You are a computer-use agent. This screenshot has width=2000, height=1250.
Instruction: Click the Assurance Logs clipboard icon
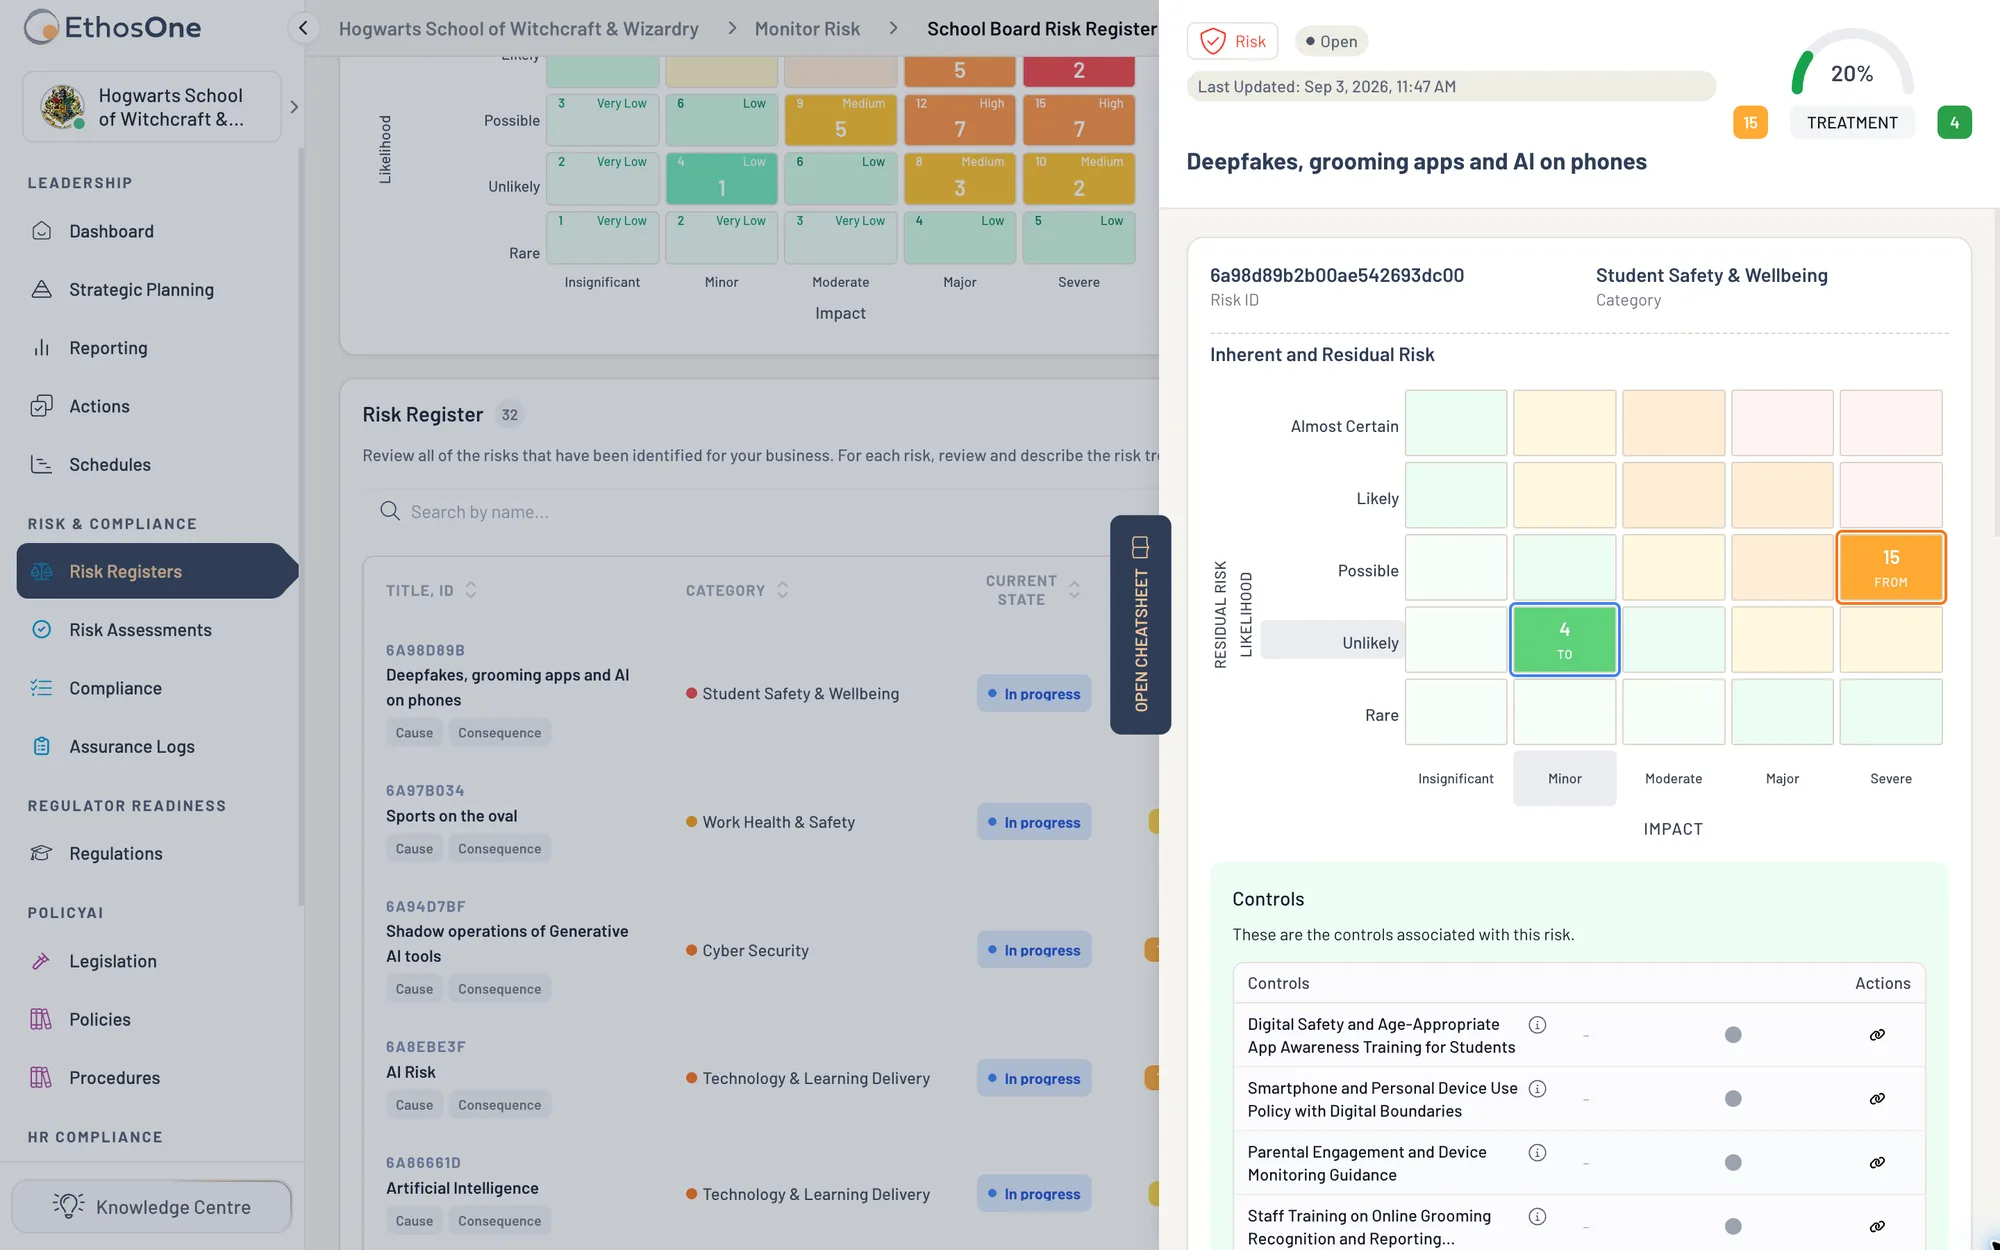41,746
